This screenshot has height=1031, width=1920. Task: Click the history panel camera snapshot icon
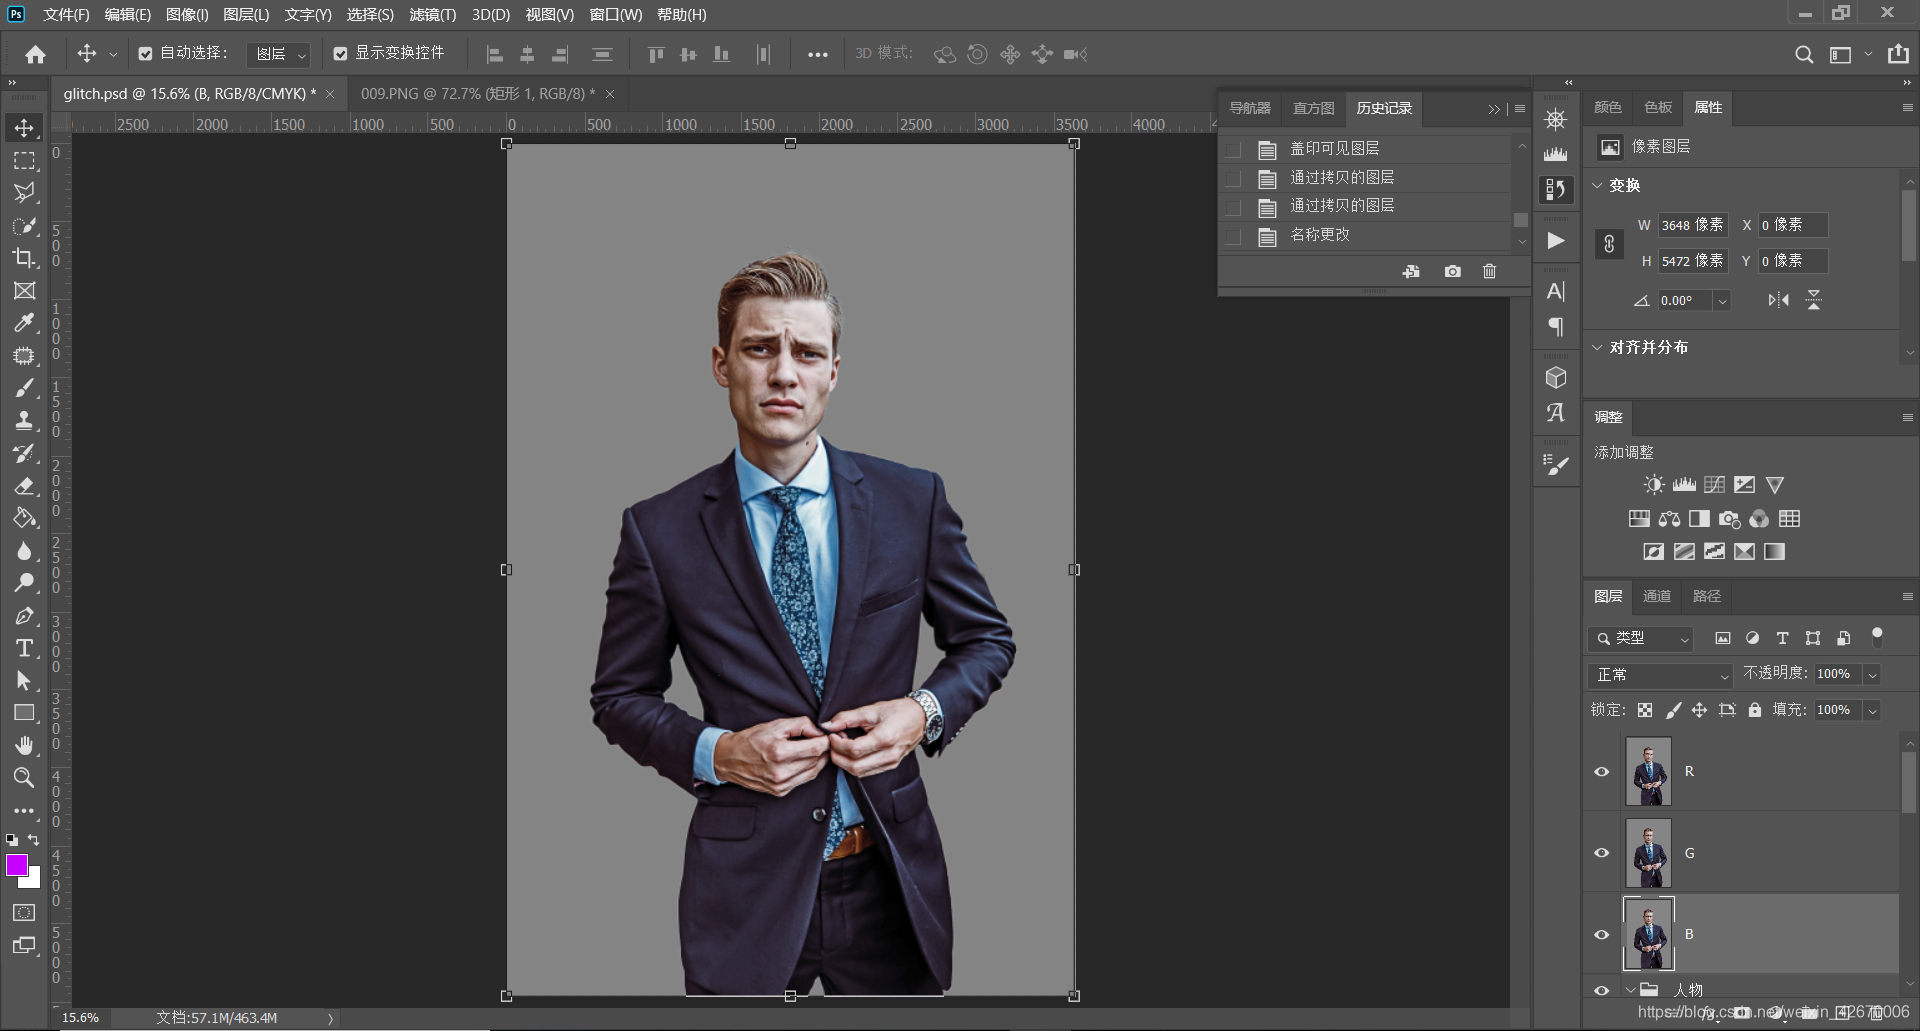click(1452, 271)
